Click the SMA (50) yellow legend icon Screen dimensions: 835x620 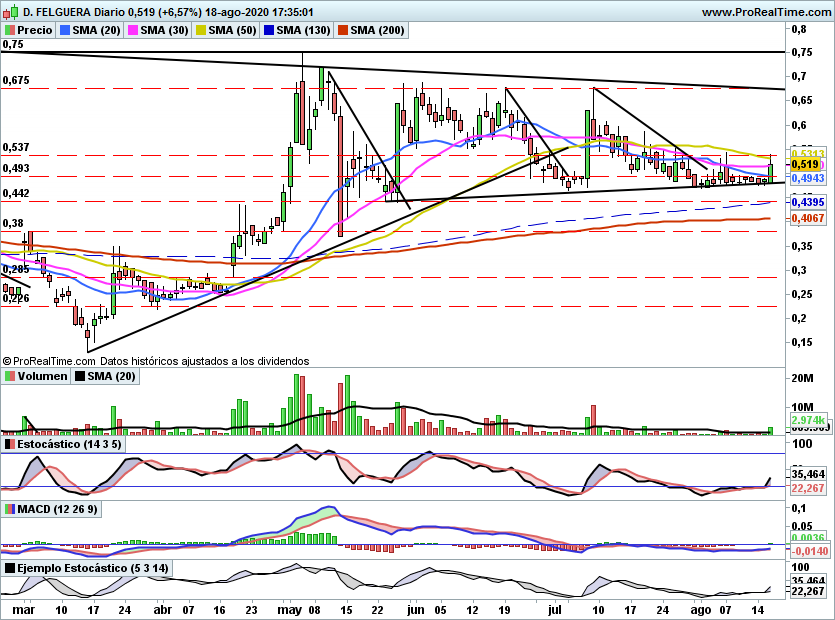coord(201,30)
